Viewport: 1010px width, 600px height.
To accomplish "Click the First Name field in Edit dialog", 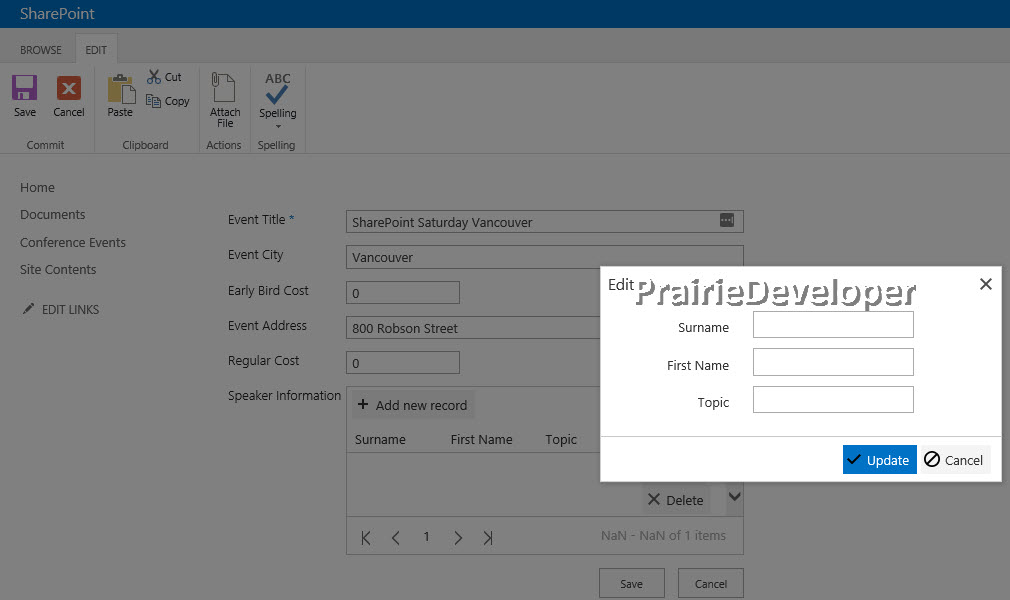I will [x=833, y=362].
